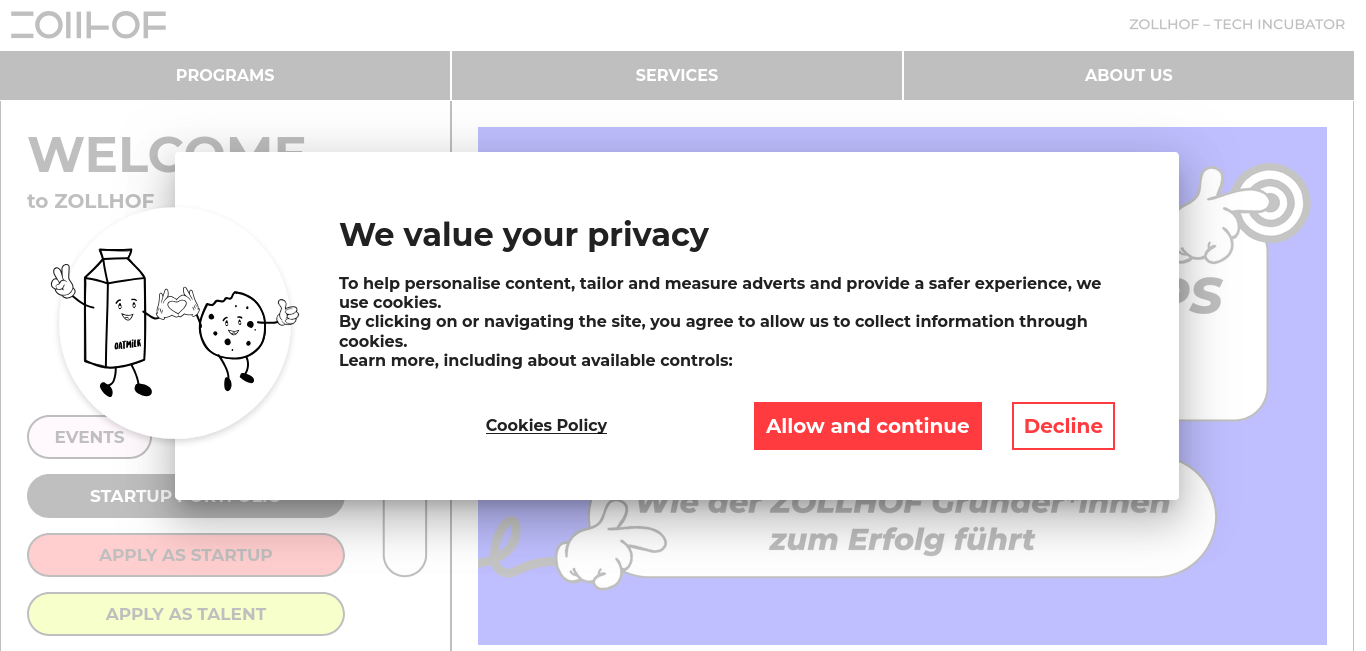Click the 'zum Erfolg führt' banner caption
This screenshot has width=1366, height=651.
coord(902,540)
